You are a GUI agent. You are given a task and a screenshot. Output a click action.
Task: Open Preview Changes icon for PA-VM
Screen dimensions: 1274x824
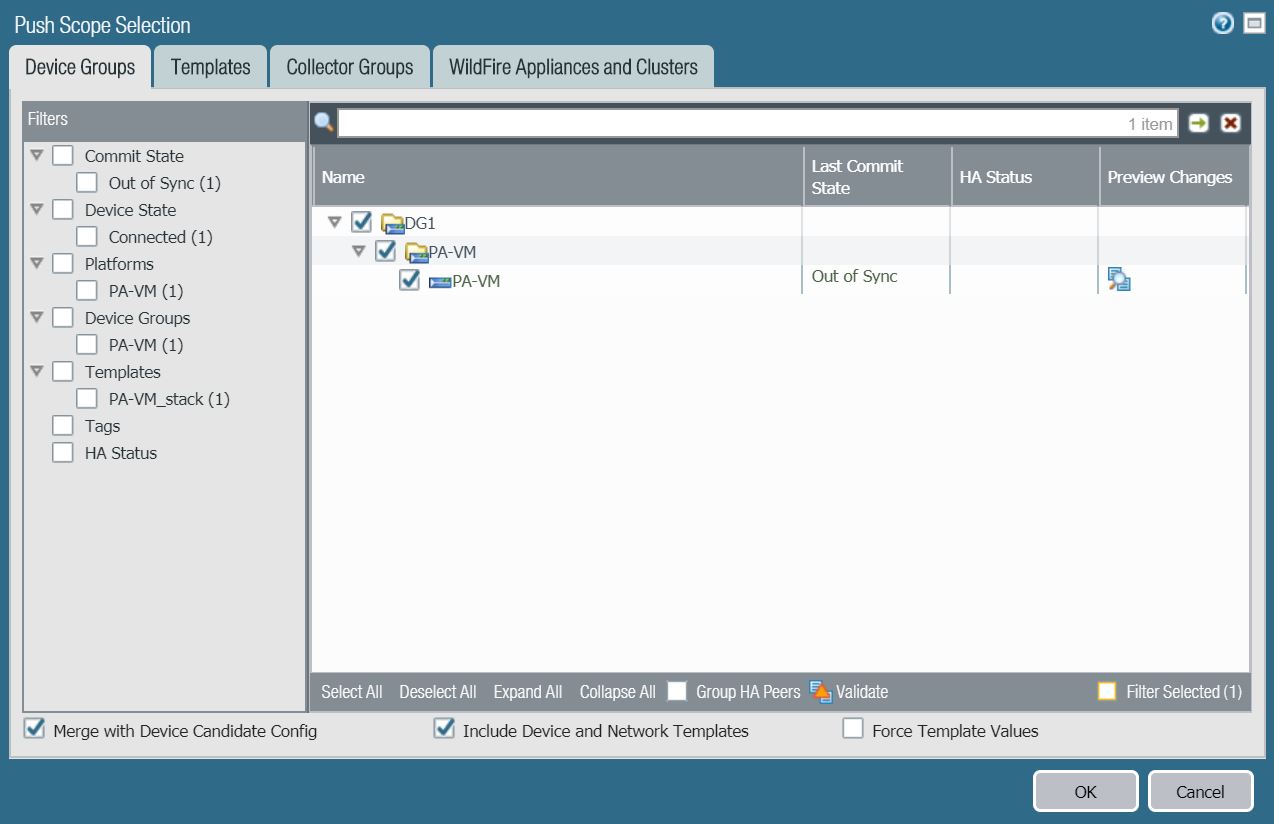(x=1119, y=279)
